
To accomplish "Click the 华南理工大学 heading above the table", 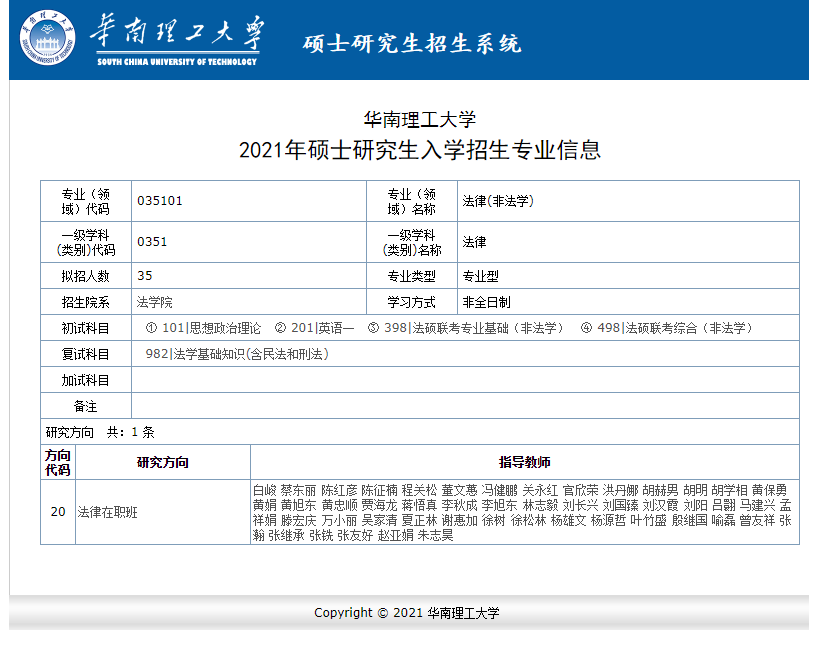I will click(x=420, y=120).
